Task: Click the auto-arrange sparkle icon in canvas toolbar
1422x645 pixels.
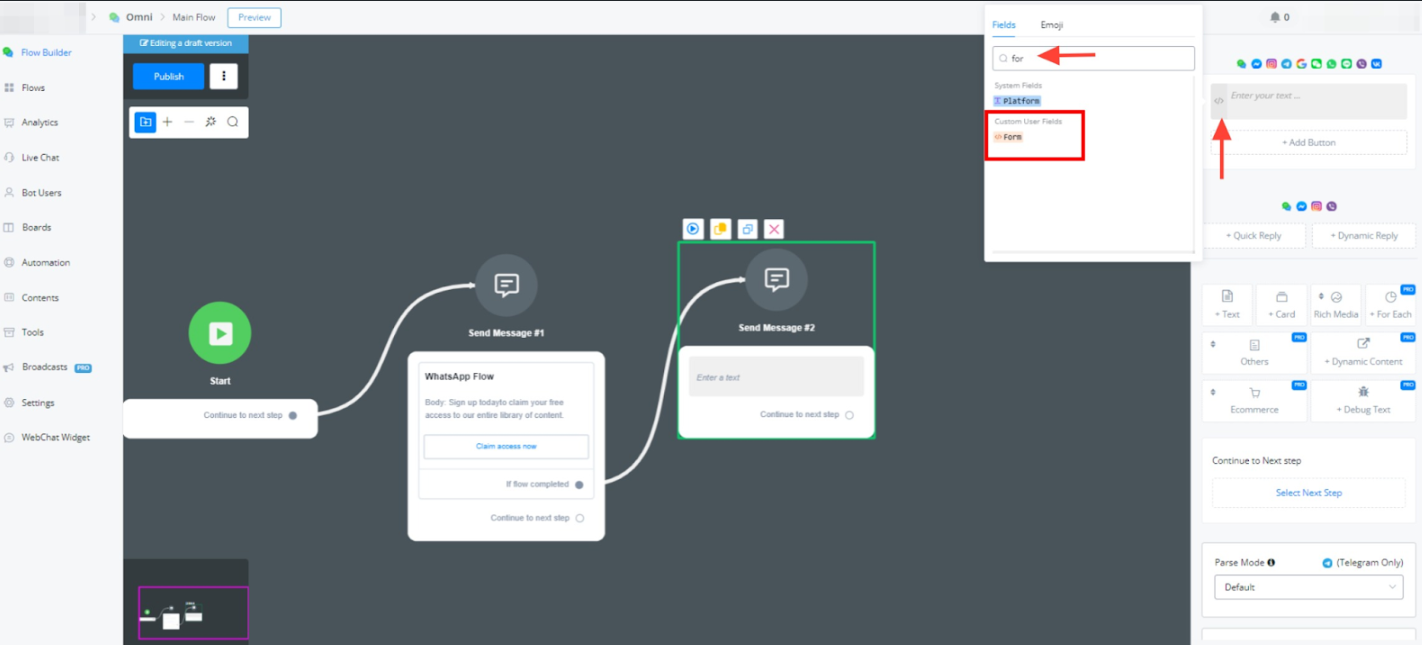Action: point(211,122)
